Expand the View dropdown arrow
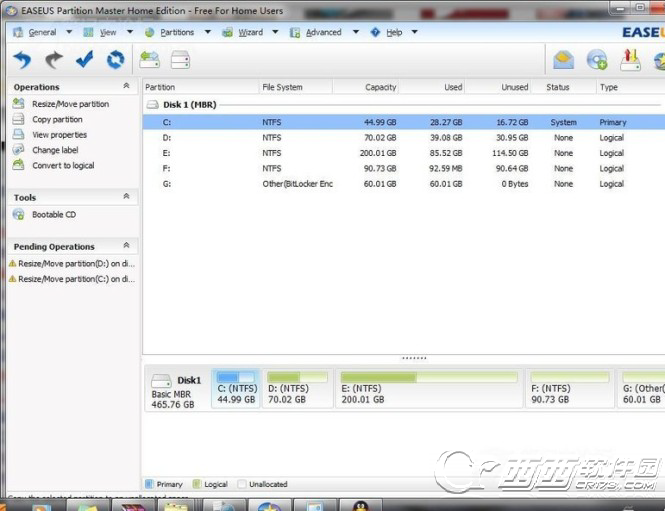 coord(130,32)
